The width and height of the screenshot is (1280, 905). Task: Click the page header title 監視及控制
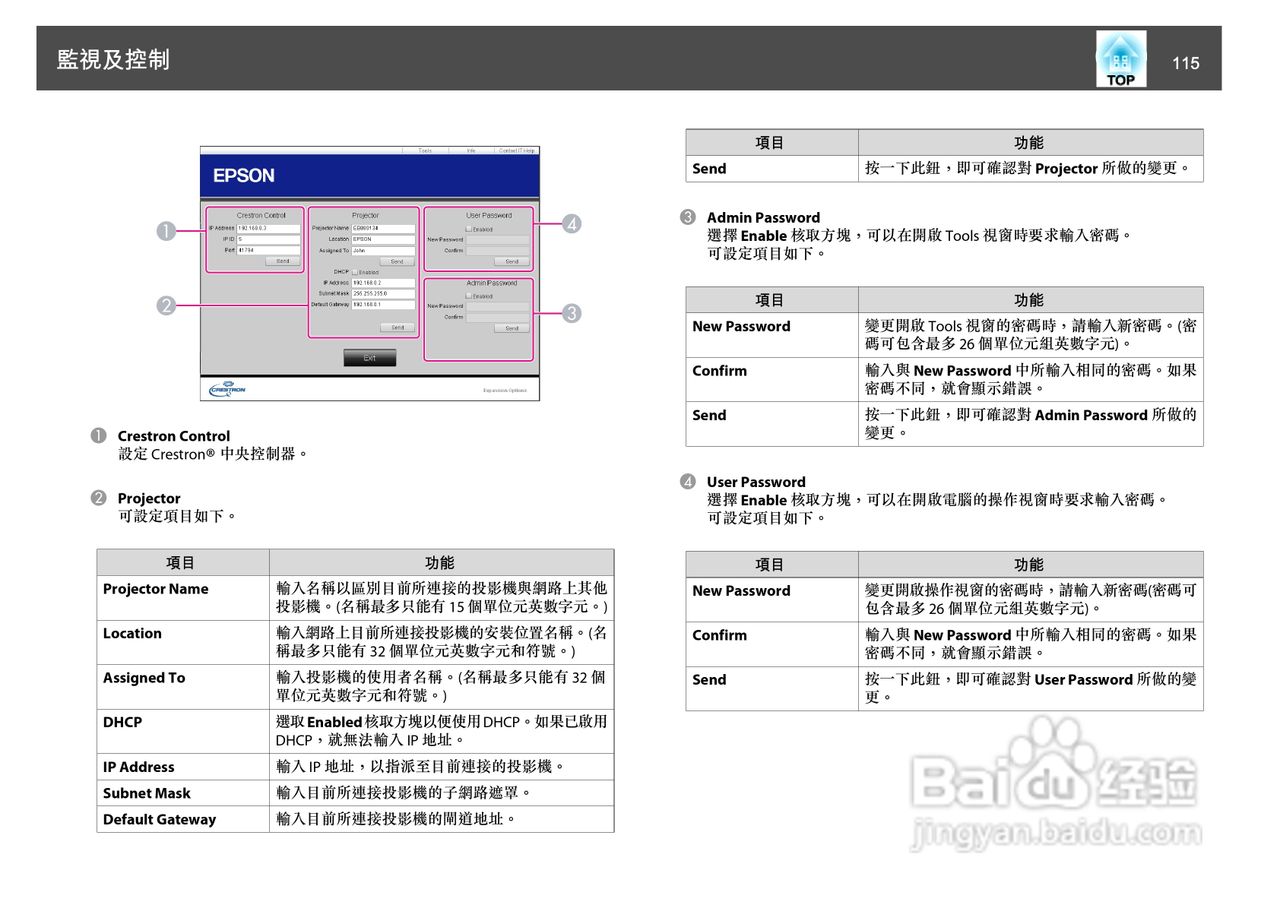pyautogui.click(x=113, y=60)
